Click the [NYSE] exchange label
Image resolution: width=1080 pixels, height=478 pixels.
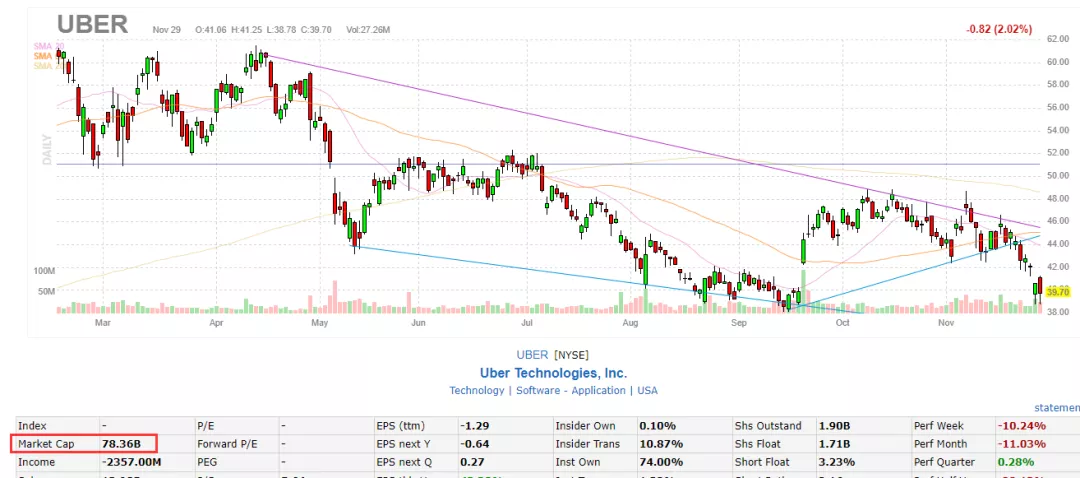coord(571,355)
